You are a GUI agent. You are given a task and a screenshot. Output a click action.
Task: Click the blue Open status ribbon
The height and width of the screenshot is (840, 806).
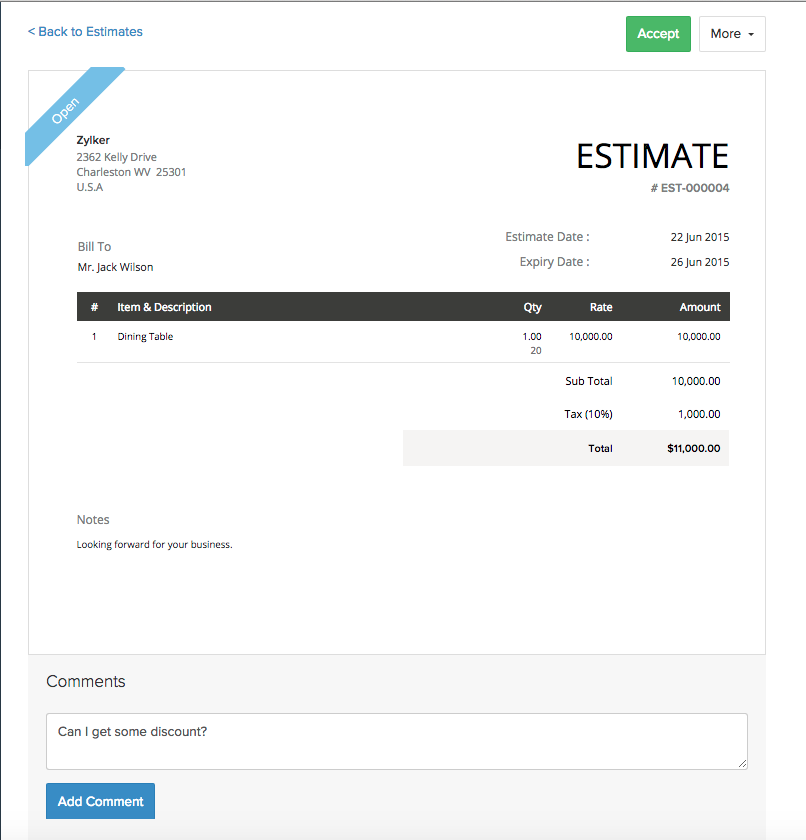click(68, 112)
